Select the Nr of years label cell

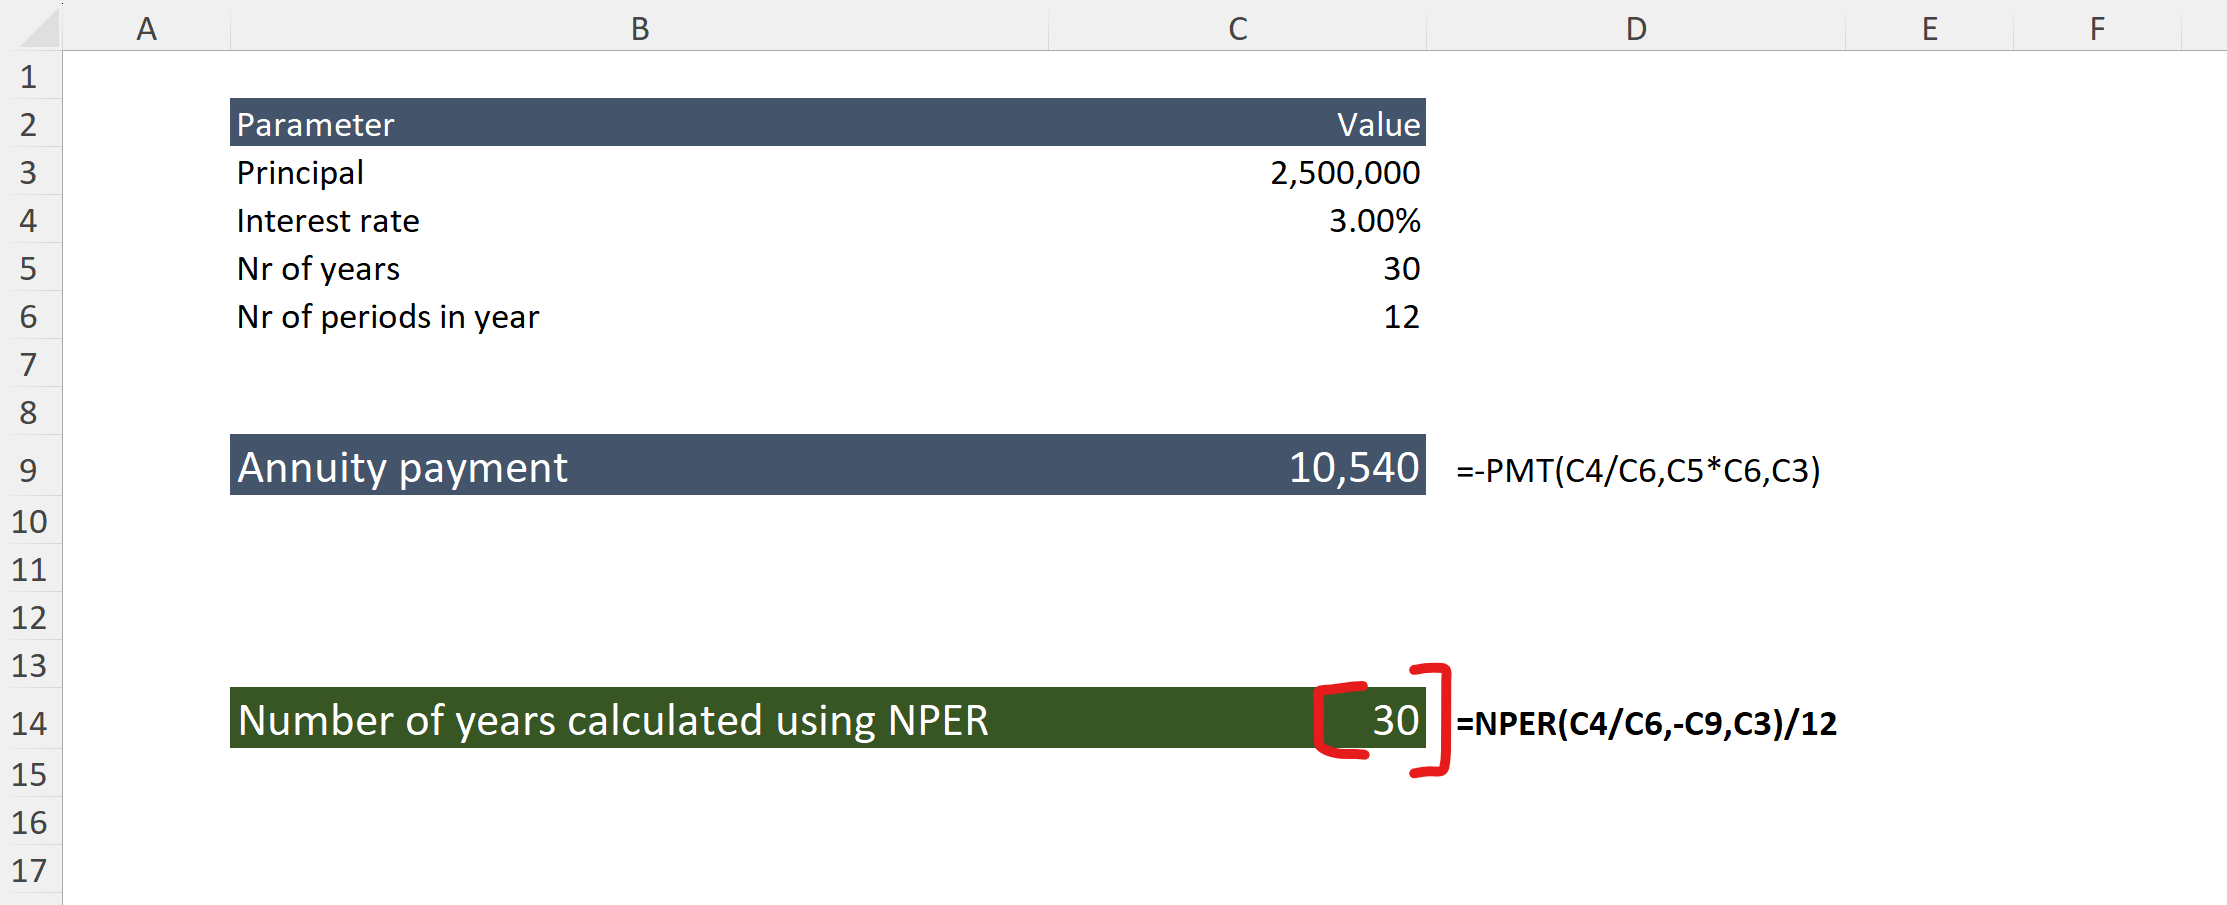318,268
